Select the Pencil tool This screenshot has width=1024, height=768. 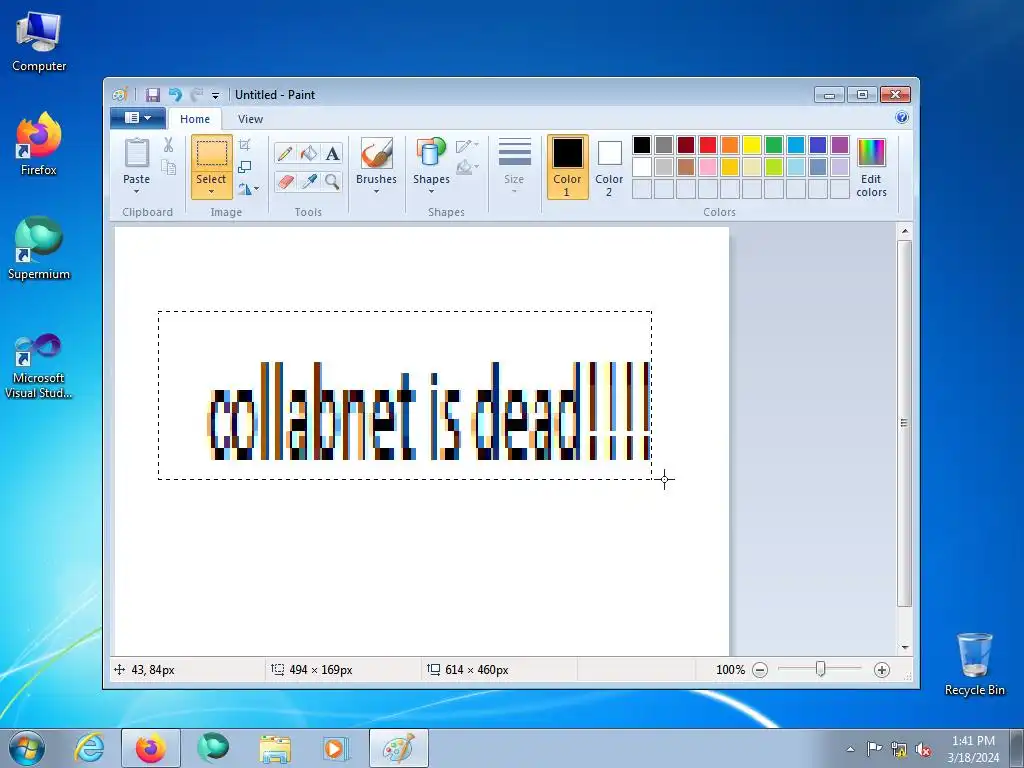285,153
